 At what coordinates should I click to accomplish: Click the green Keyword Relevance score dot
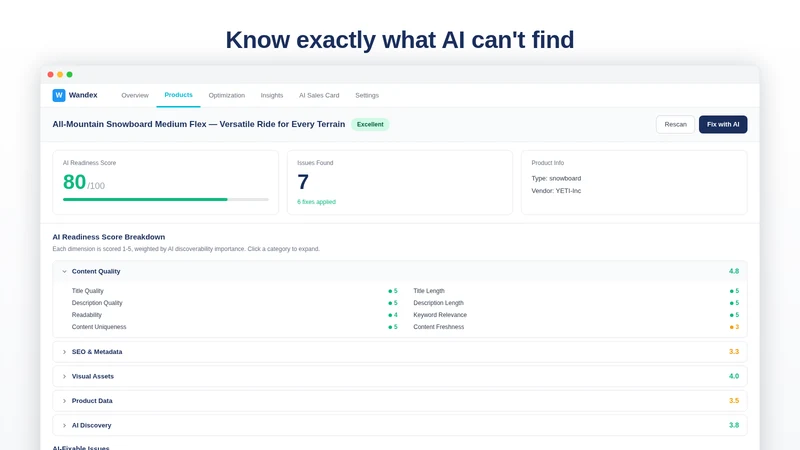point(732,315)
